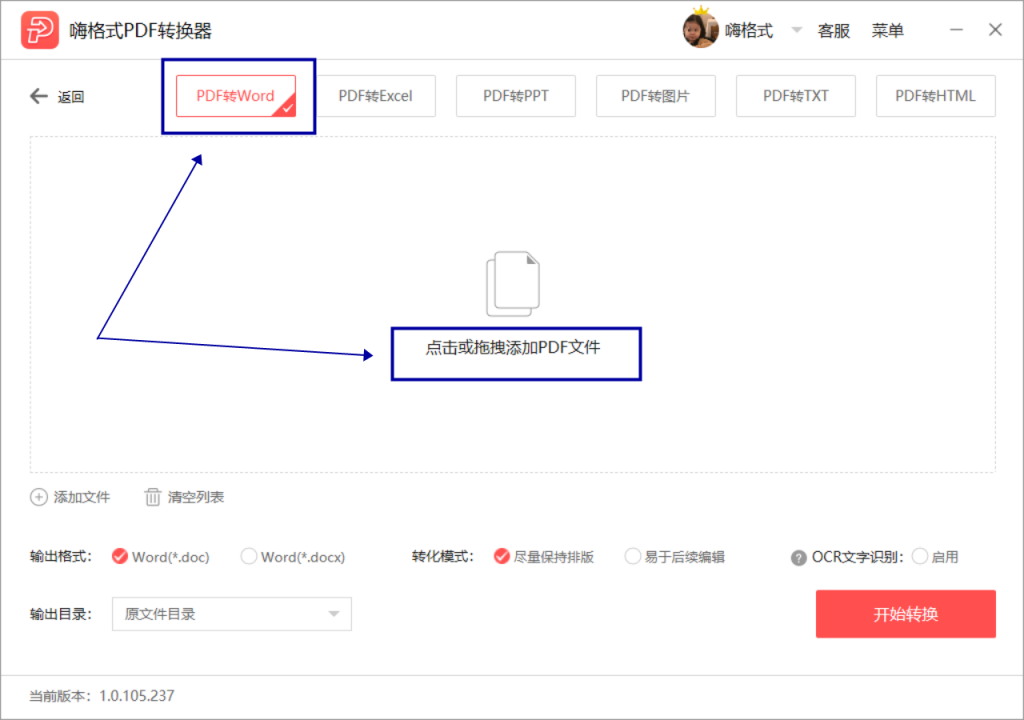Click the 输出目录 label
The height and width of the screenshot is (720, 1024).
click(x=61, y=614)
